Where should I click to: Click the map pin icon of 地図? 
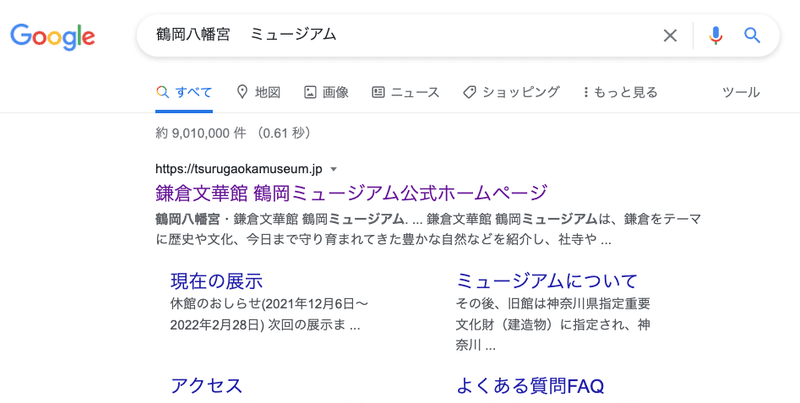(242, 92)
